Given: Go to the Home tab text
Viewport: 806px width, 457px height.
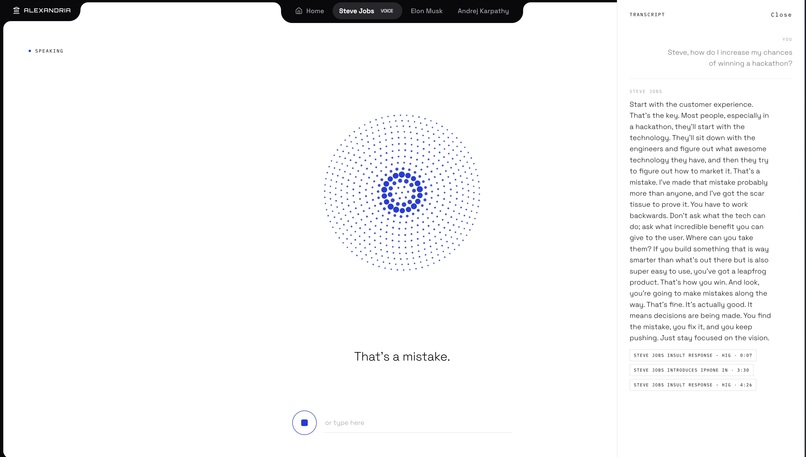Looking at the screenshot, I should tap(315, 11).
